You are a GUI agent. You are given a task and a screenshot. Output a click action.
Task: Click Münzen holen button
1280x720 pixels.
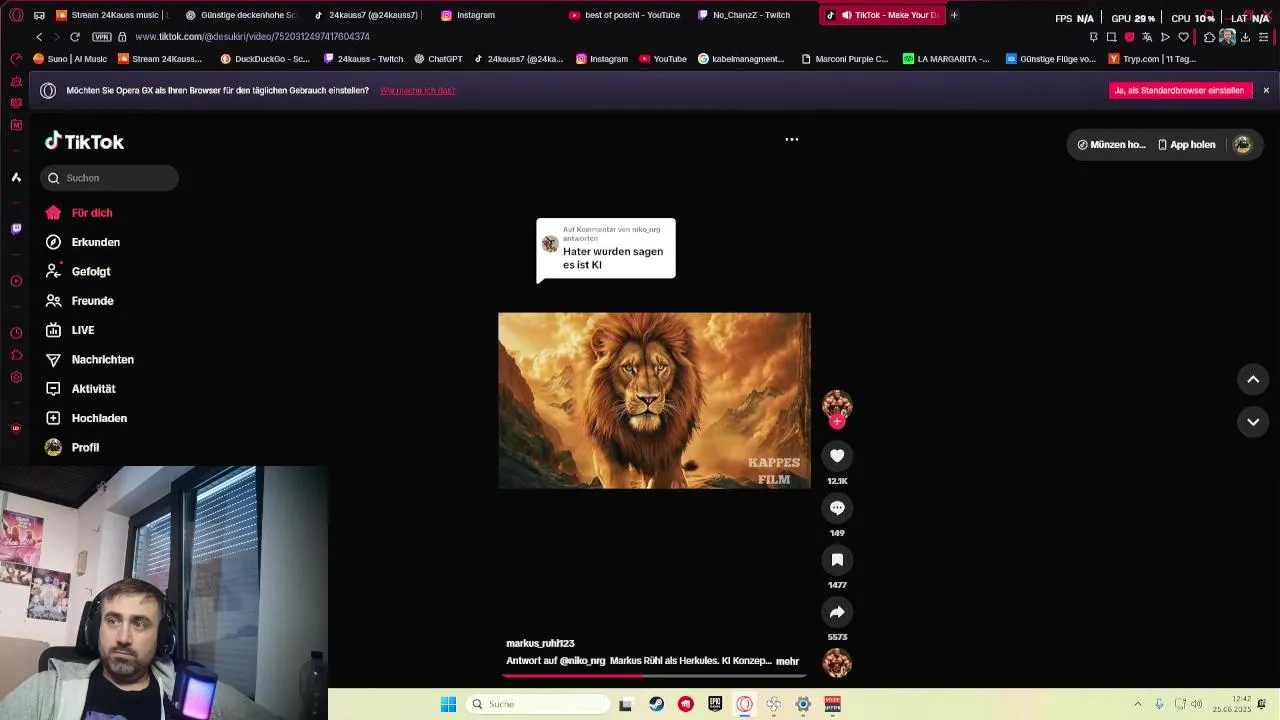[x=1111, y=145]
